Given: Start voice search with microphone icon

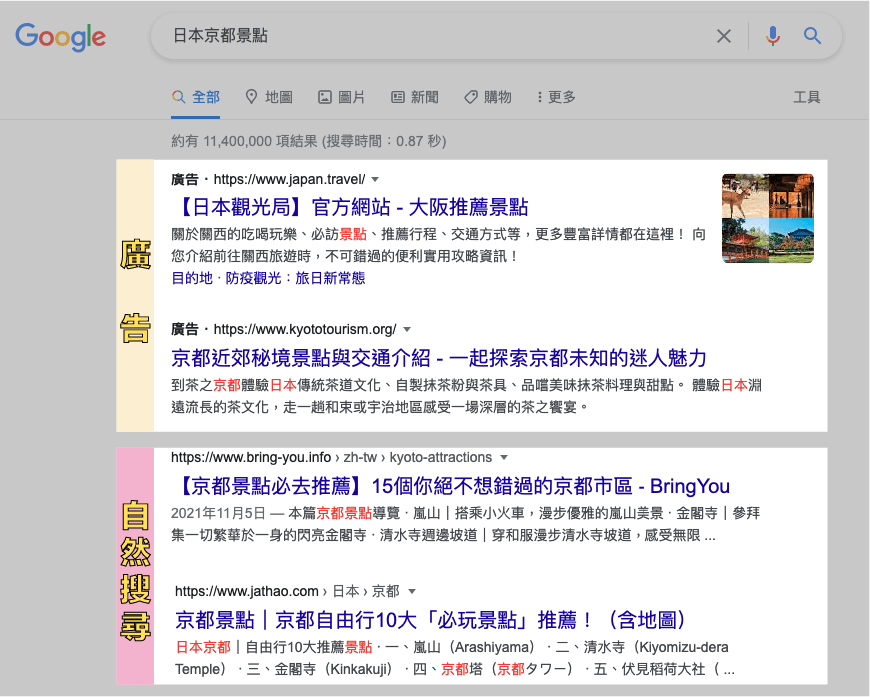Looking at the screenshot, I should [x=772, y=36].
